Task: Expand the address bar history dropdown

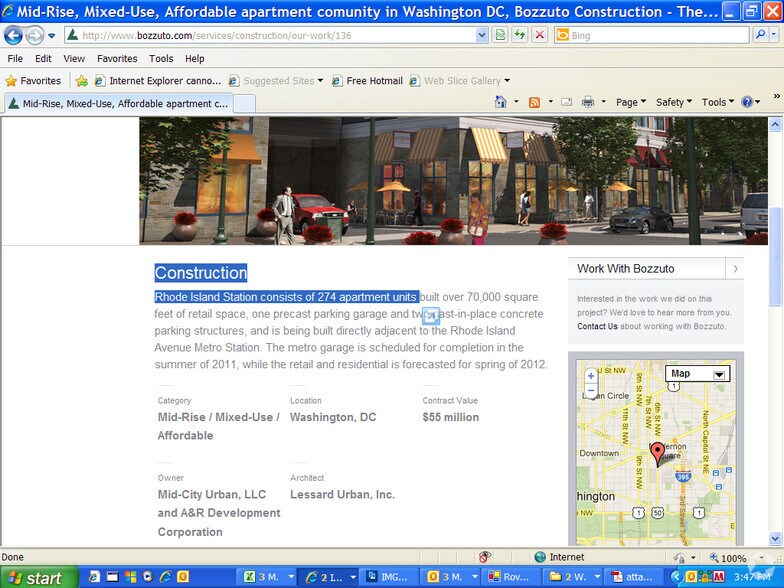Action: click(x=482, y=36)
